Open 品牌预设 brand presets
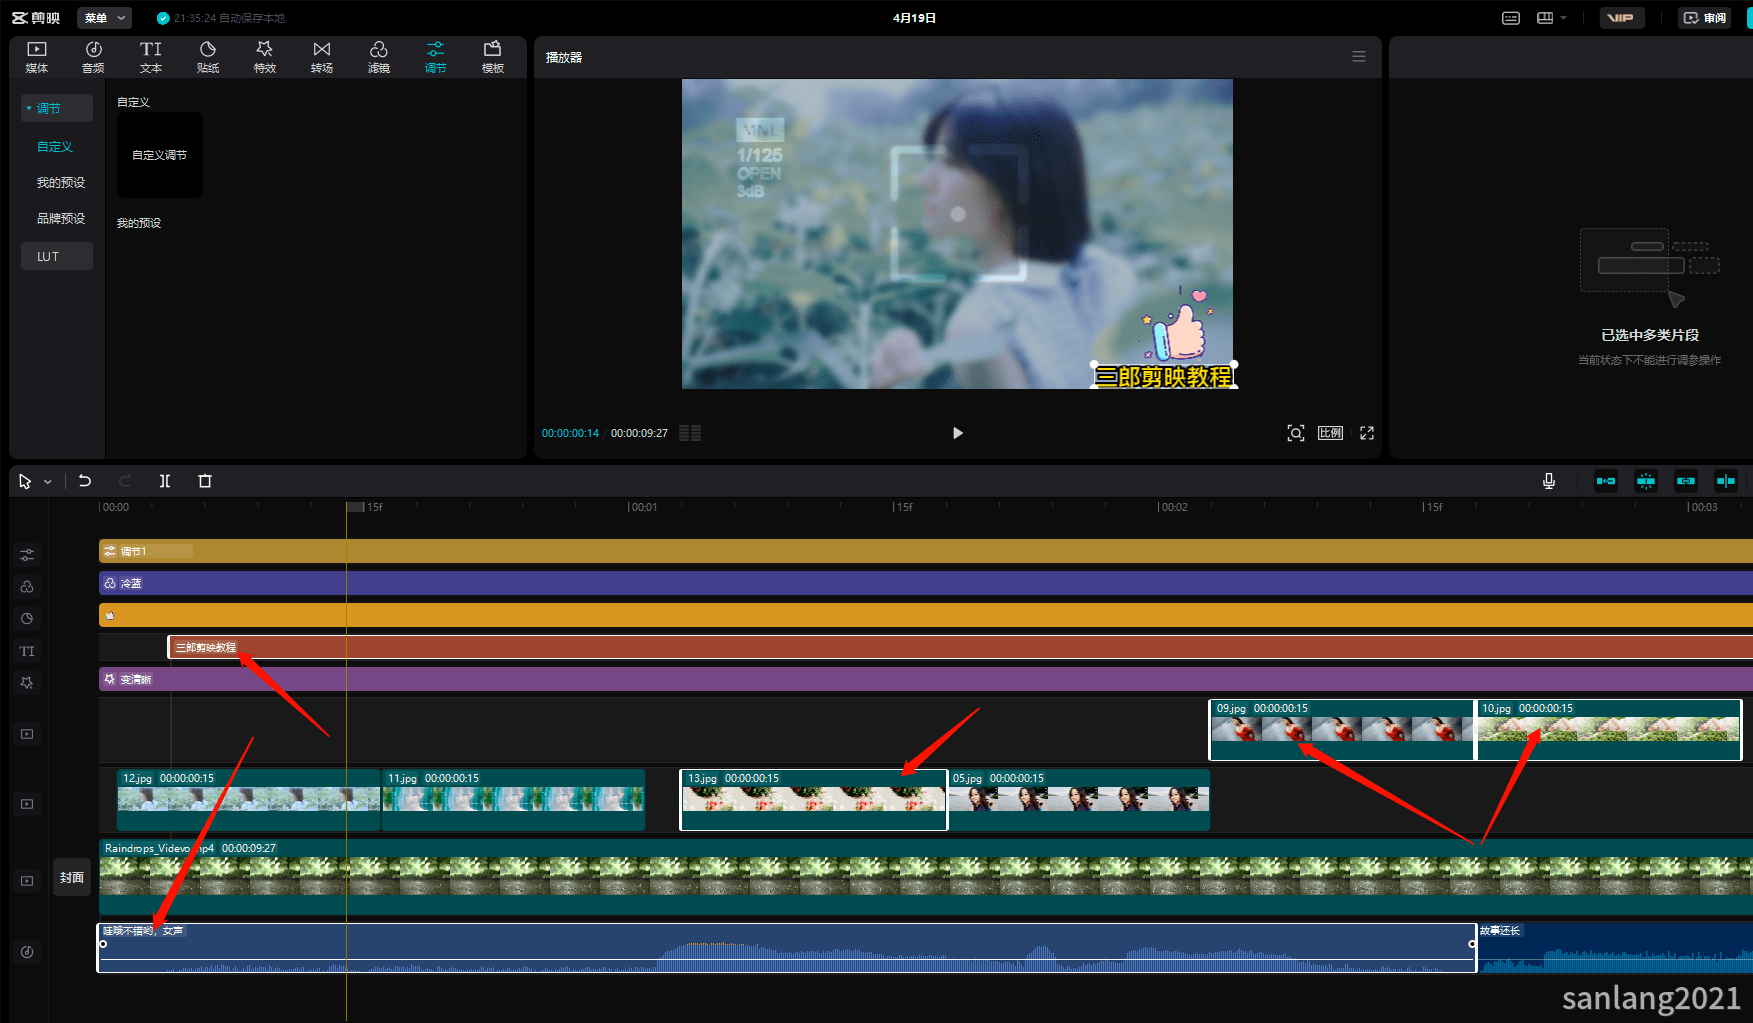This screenshot has height=1023, width=1753. click(61, 218)
